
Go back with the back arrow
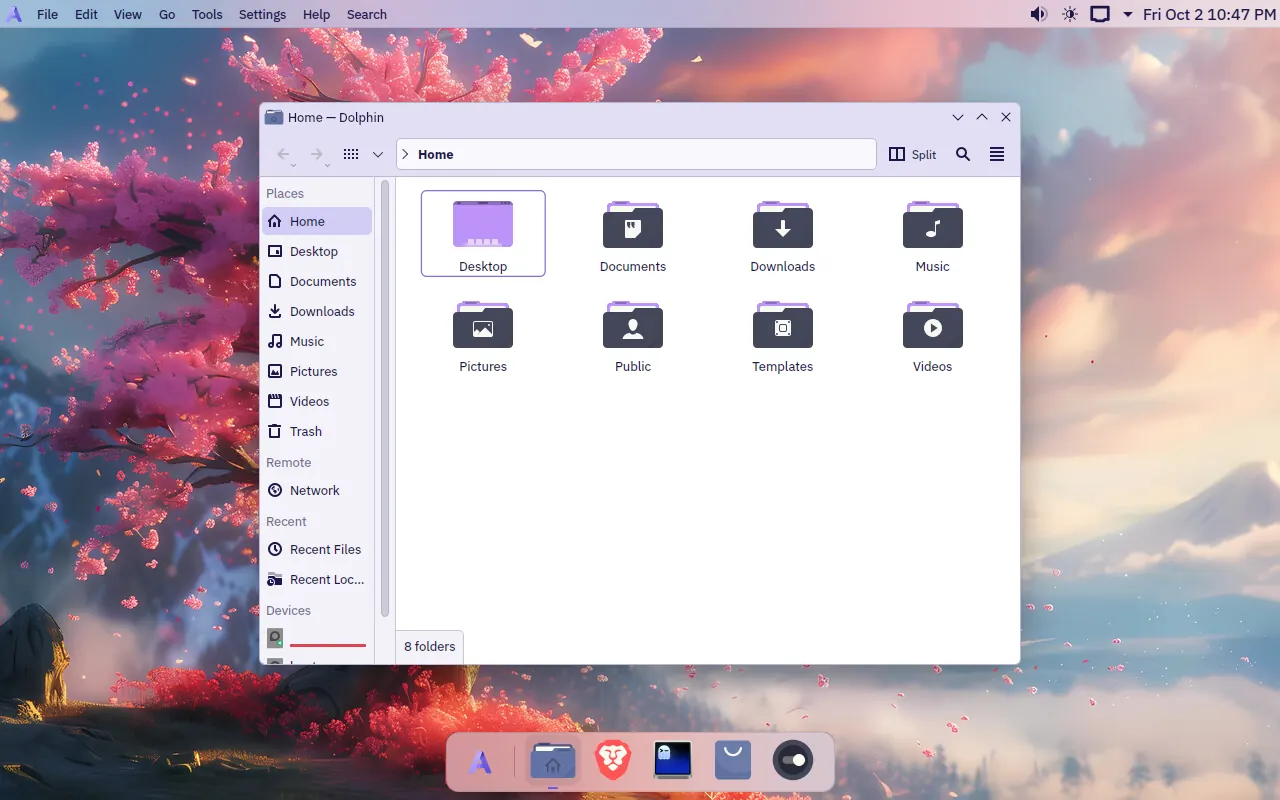(284, 154)
